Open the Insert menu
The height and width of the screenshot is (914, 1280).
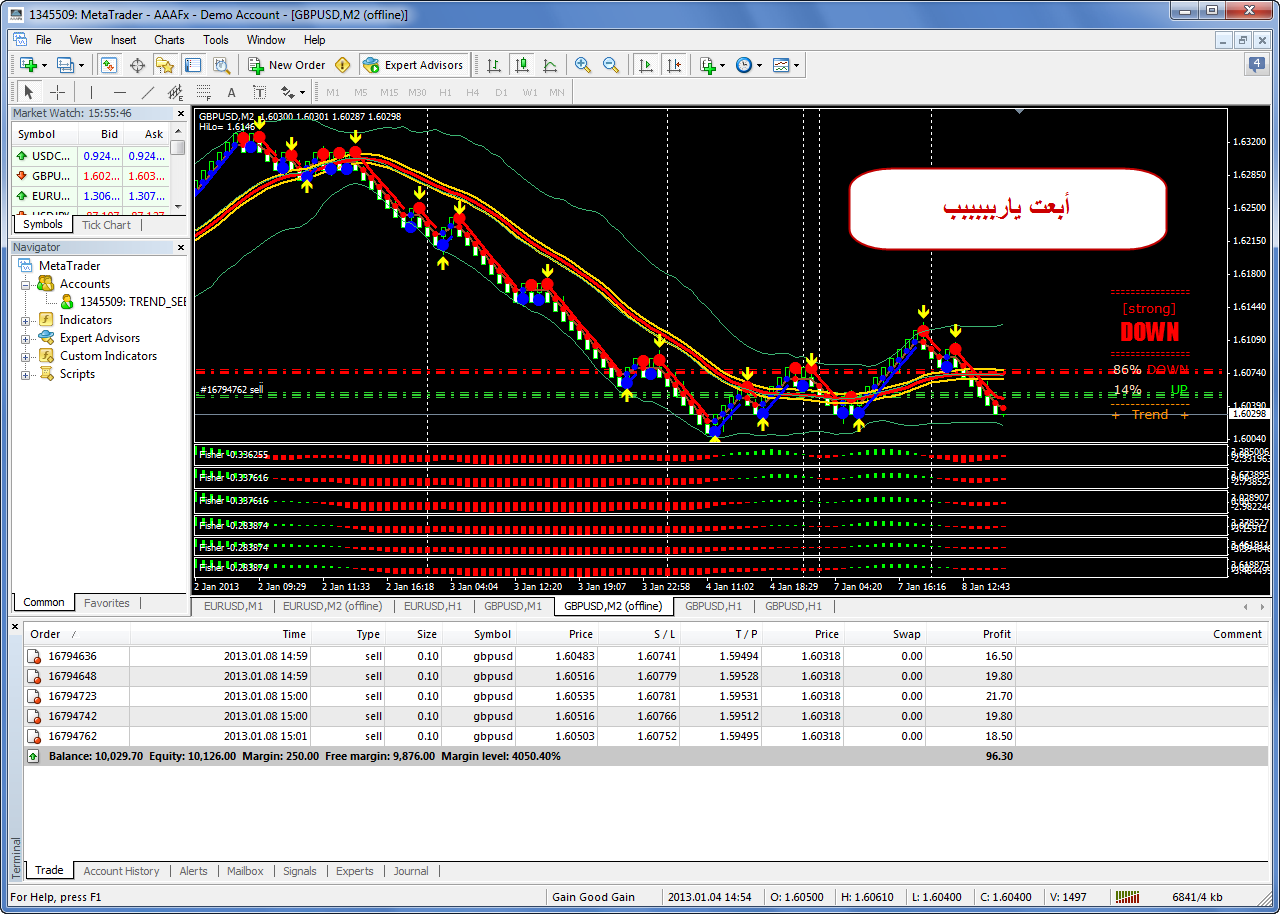pyautogui.click(x=124, y=40)
